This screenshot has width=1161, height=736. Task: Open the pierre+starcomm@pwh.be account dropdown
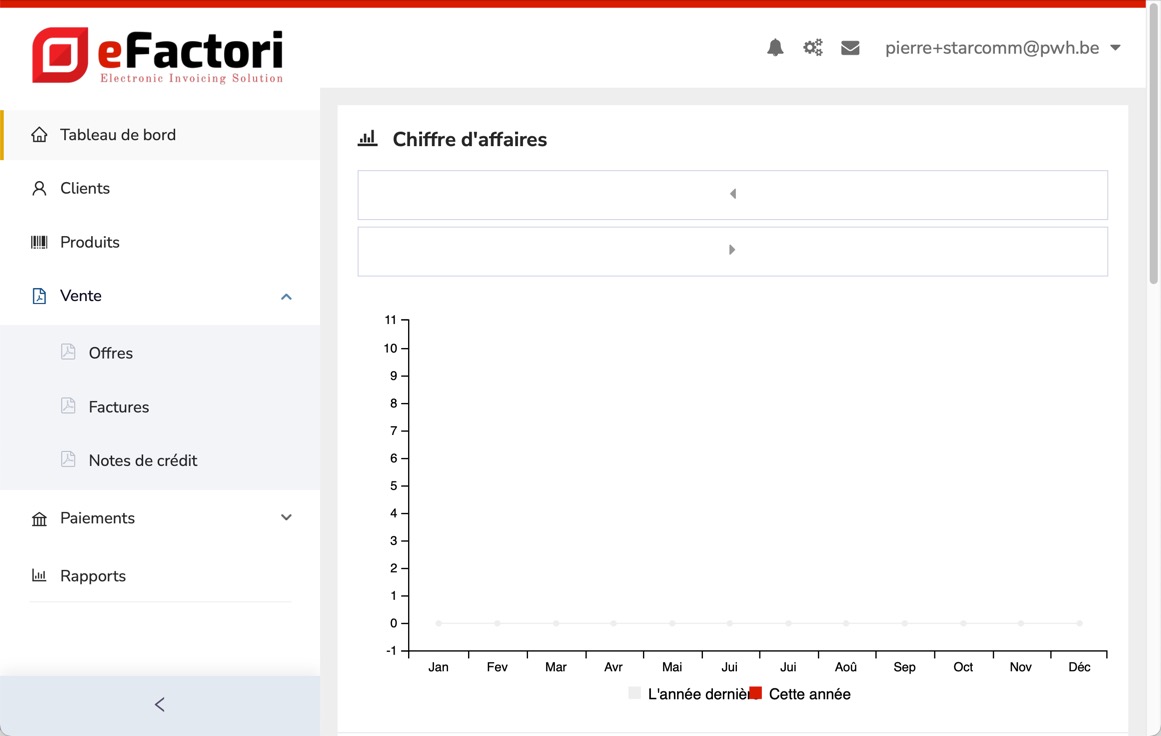[x=1002, y=48]
